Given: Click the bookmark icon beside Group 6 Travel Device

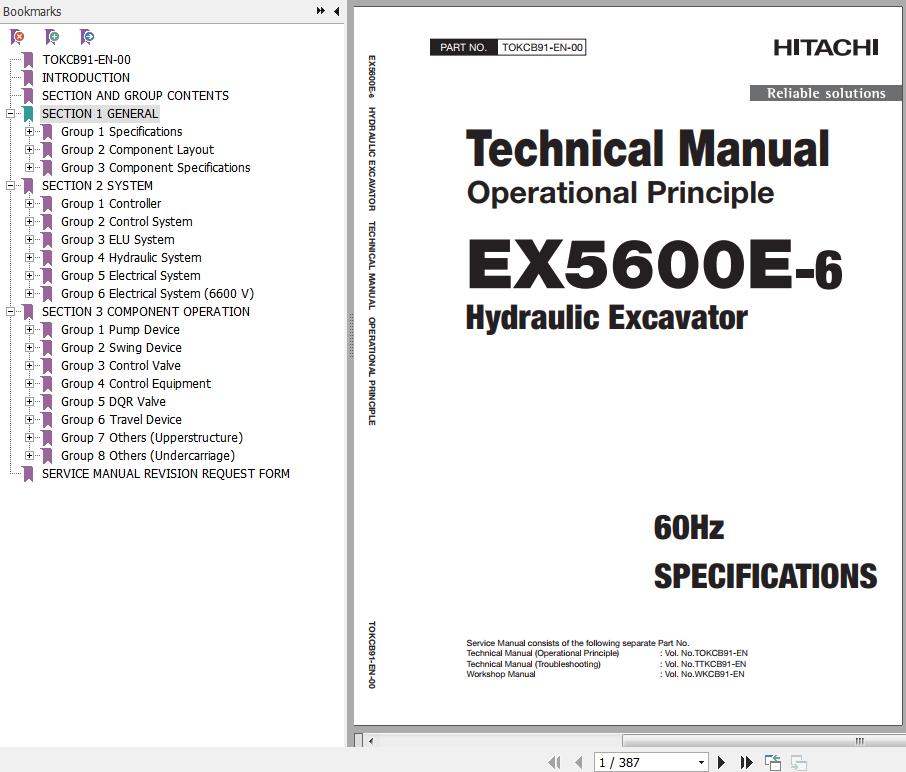Looking at the screenshot, I should [47, 420].
